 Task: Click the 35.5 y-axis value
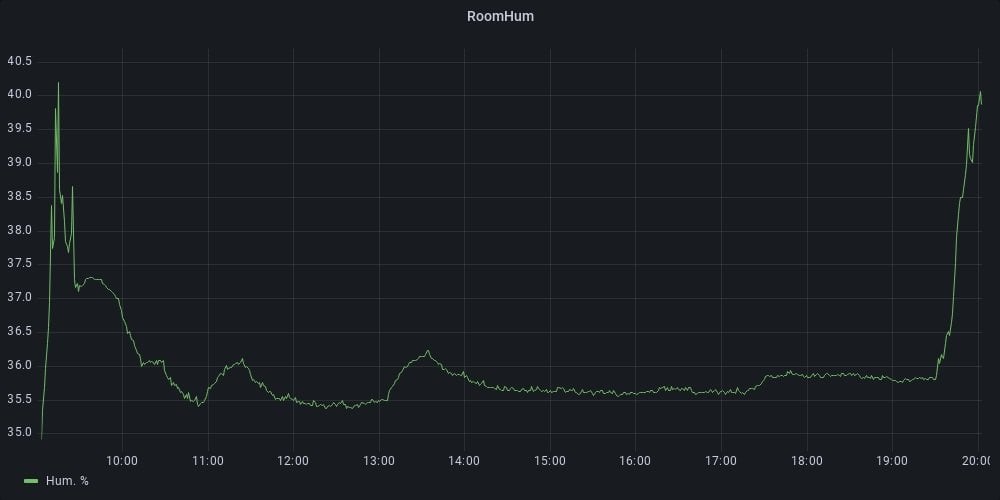point(20,399)
